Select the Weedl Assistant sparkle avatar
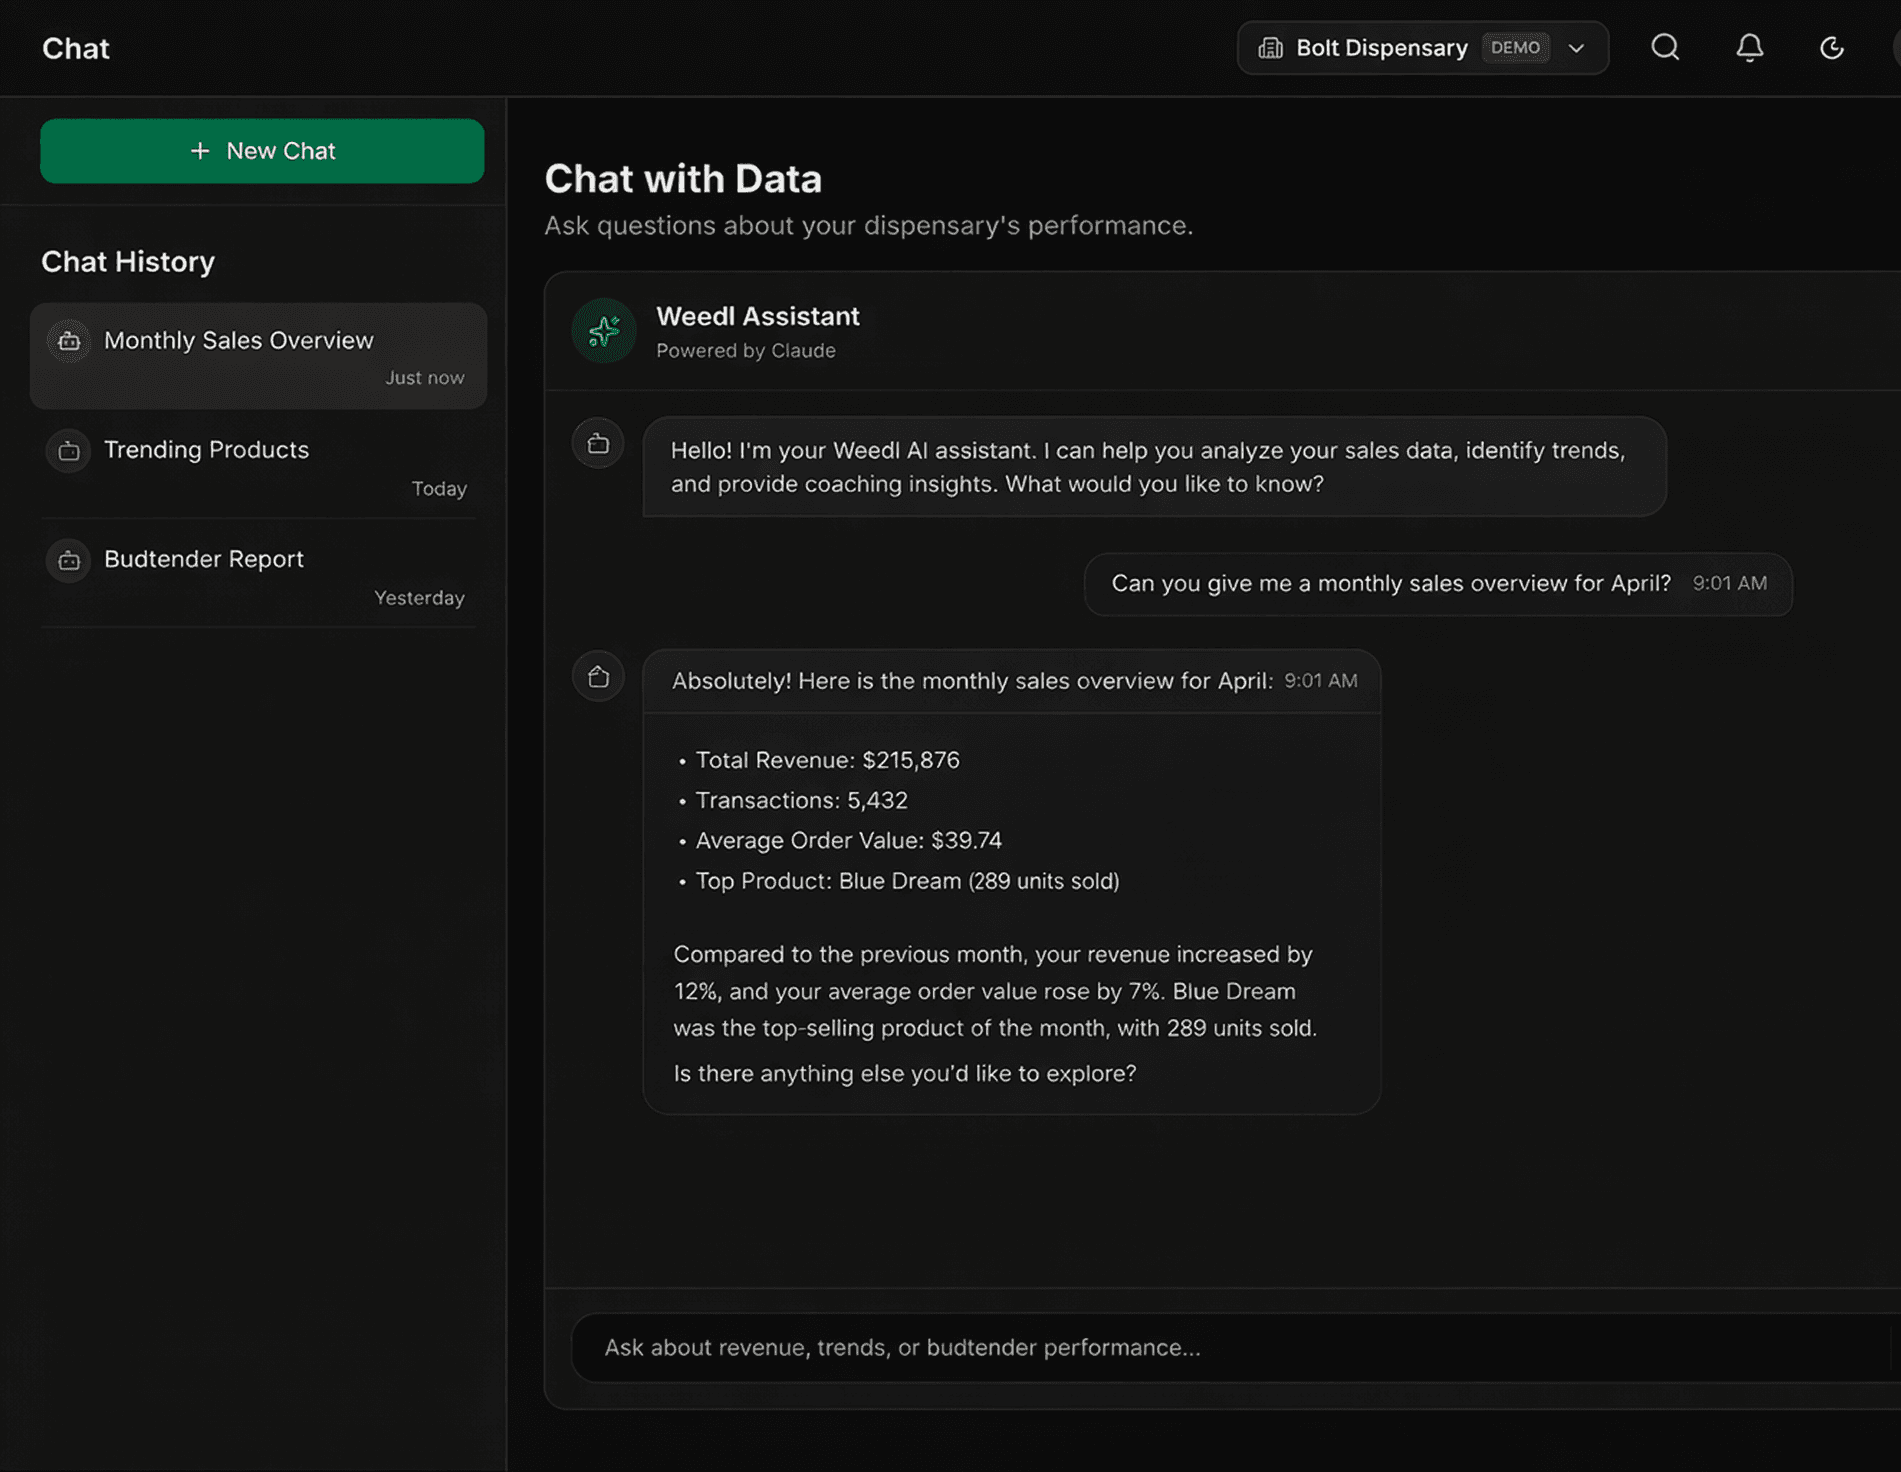 coord(603,330)
